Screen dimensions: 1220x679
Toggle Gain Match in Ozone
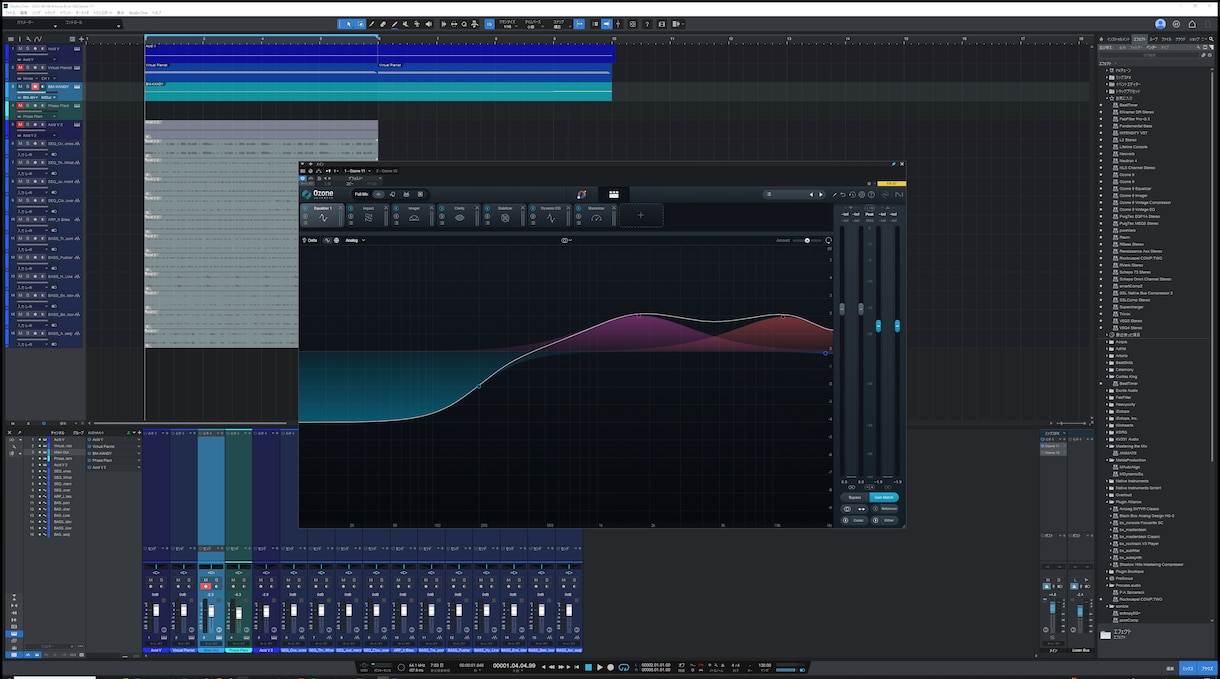(x=884, y=497)
